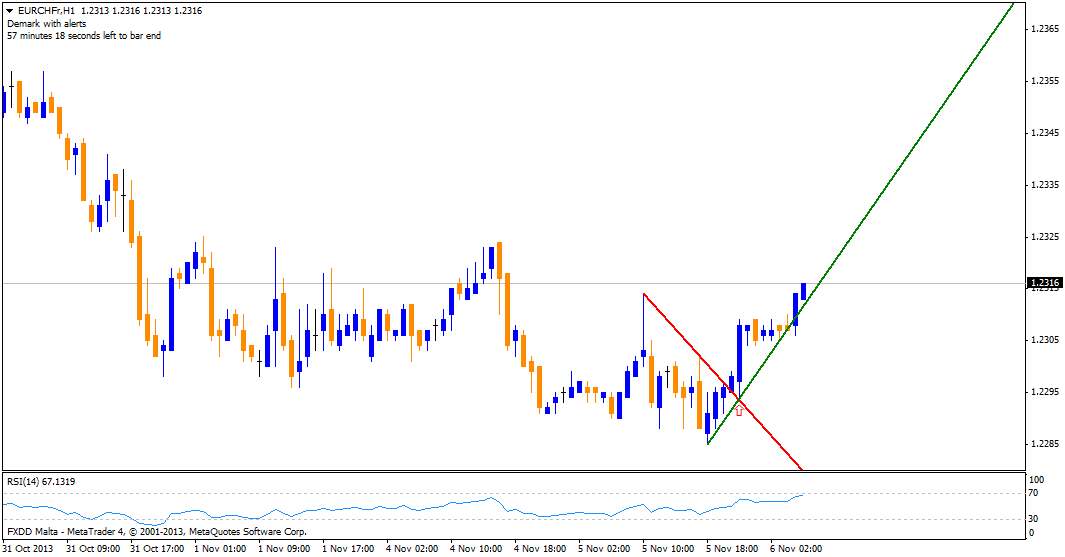Click the latest blue candlestick bar

(x=803, y=290)
